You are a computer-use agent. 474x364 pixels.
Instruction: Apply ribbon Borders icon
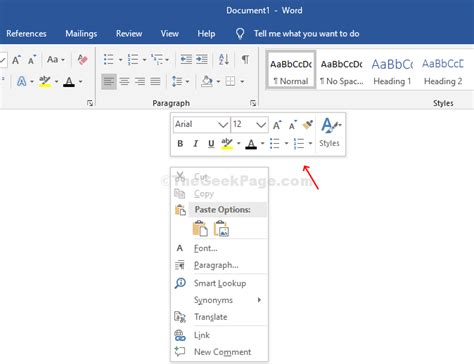[230, 81]
